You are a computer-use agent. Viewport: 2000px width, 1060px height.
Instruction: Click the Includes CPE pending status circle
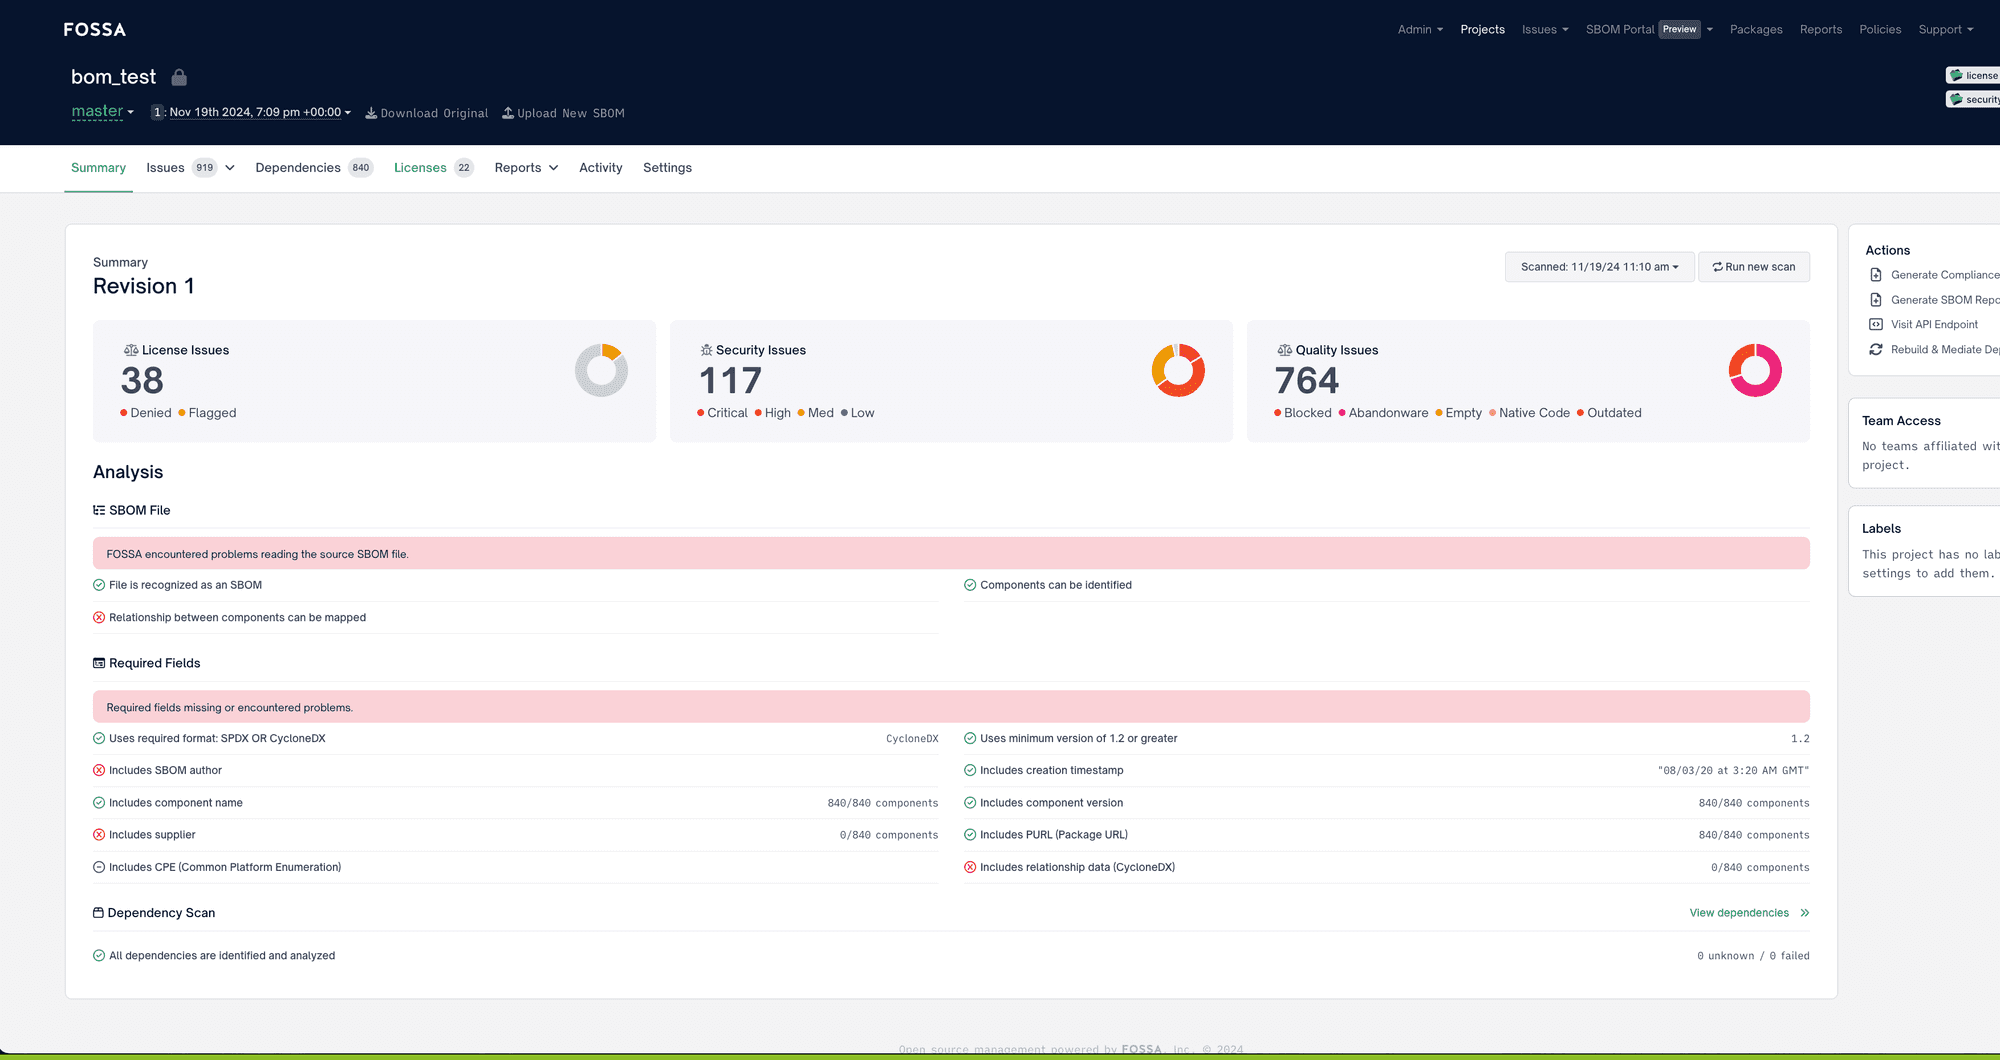tap(98, 867)
